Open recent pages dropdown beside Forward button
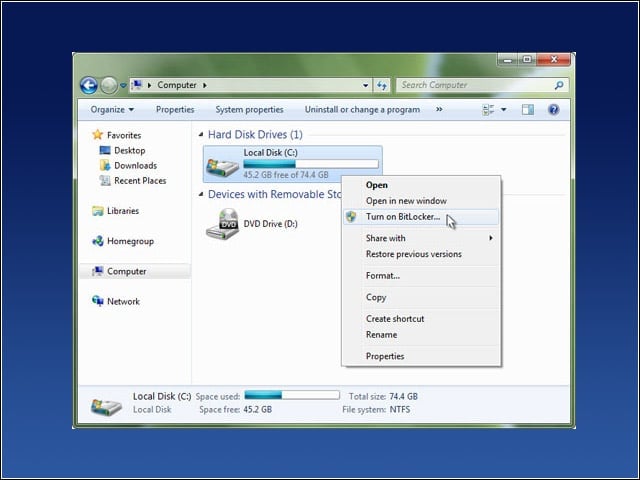 click(x=123, y=86)
